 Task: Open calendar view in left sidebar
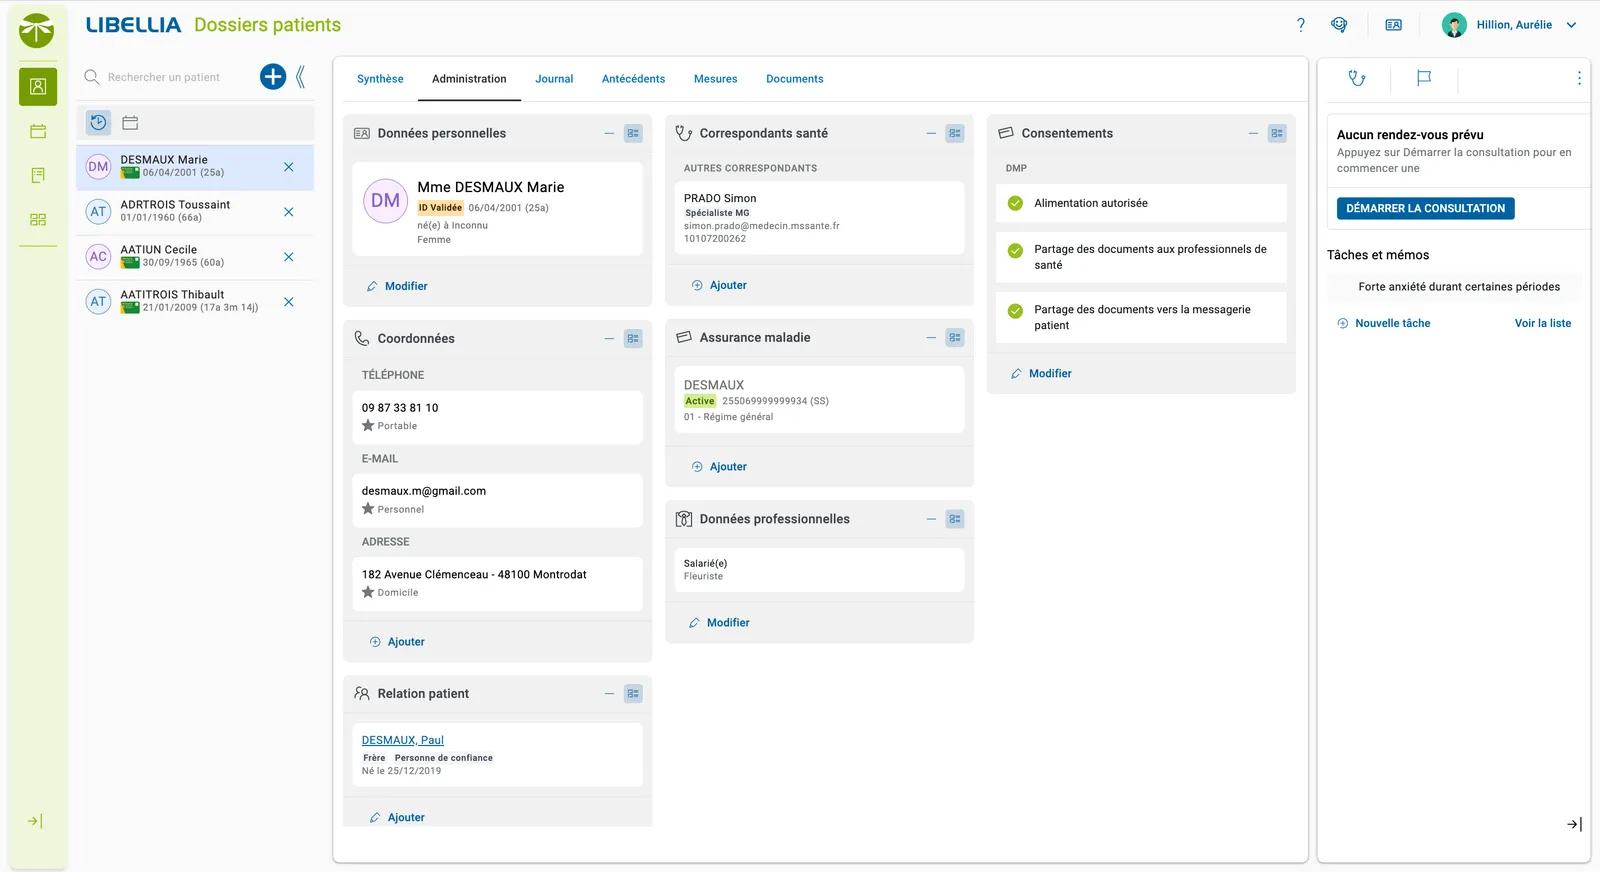point(38,131)
